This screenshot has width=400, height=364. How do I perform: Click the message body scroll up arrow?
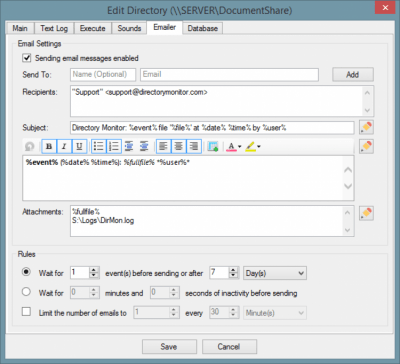348,170
